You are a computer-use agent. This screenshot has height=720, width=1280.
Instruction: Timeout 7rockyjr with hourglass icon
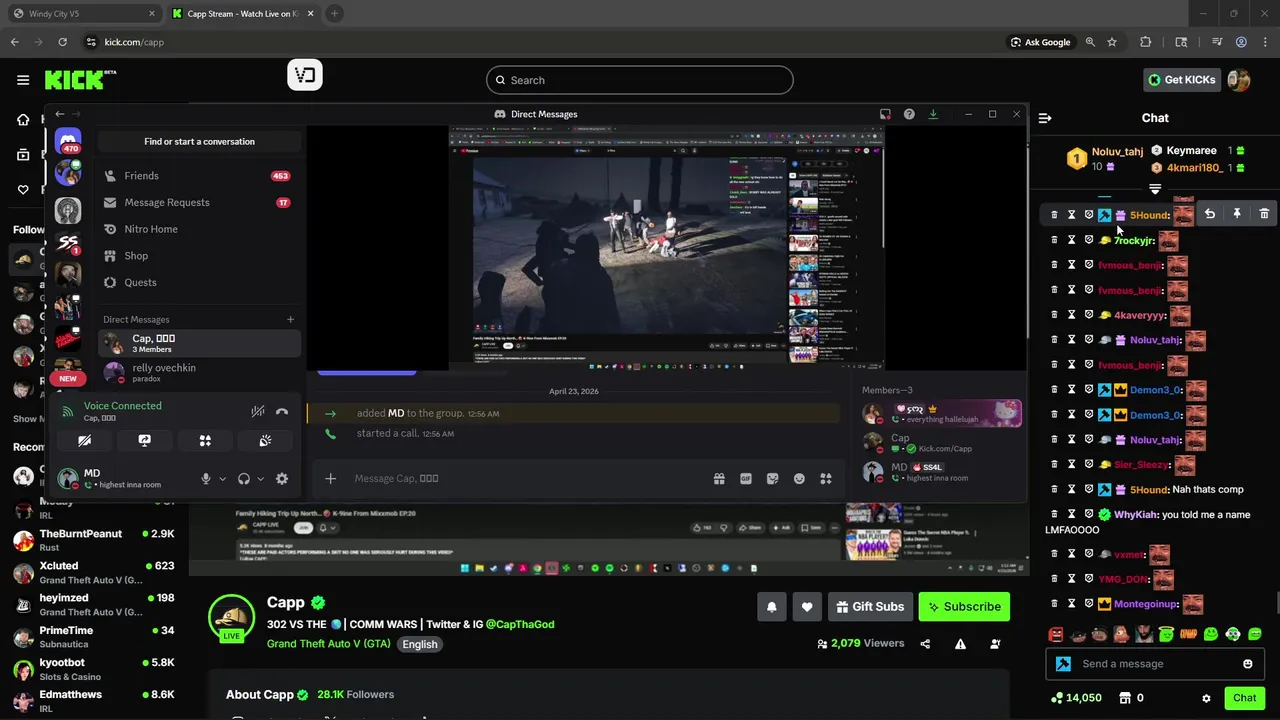click(x=1071, y=240)
